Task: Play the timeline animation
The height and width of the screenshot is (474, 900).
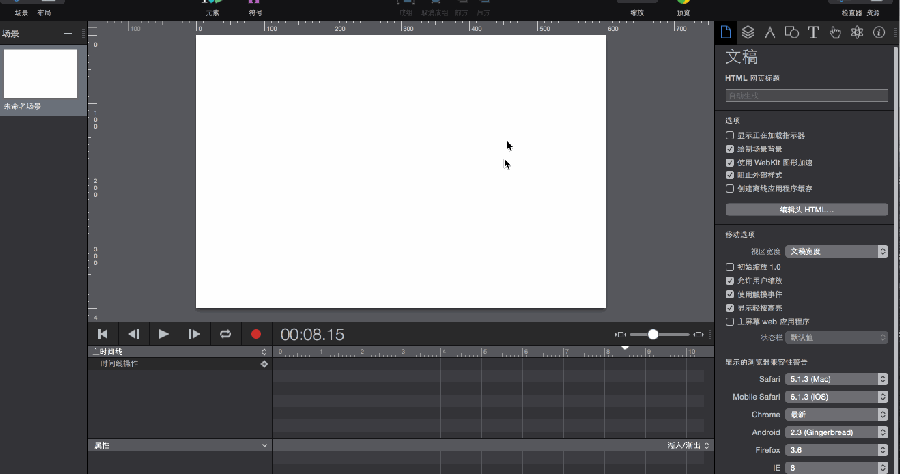Action: click(164, 334)
